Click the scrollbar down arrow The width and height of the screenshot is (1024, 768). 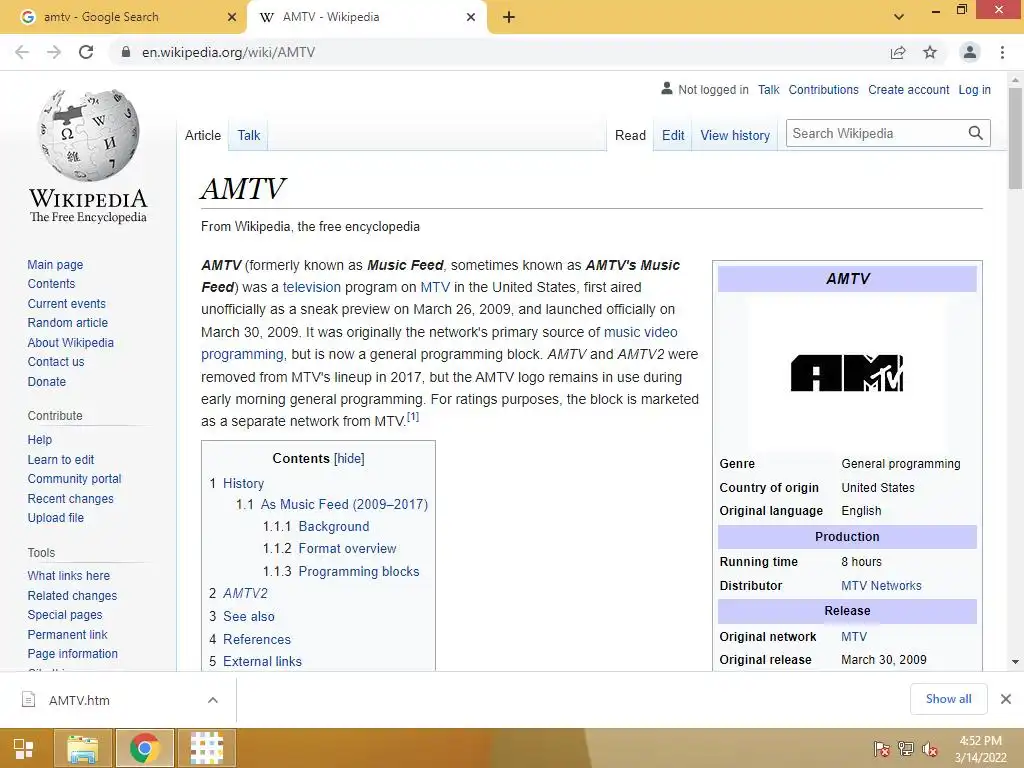(x=1015, y=662)
